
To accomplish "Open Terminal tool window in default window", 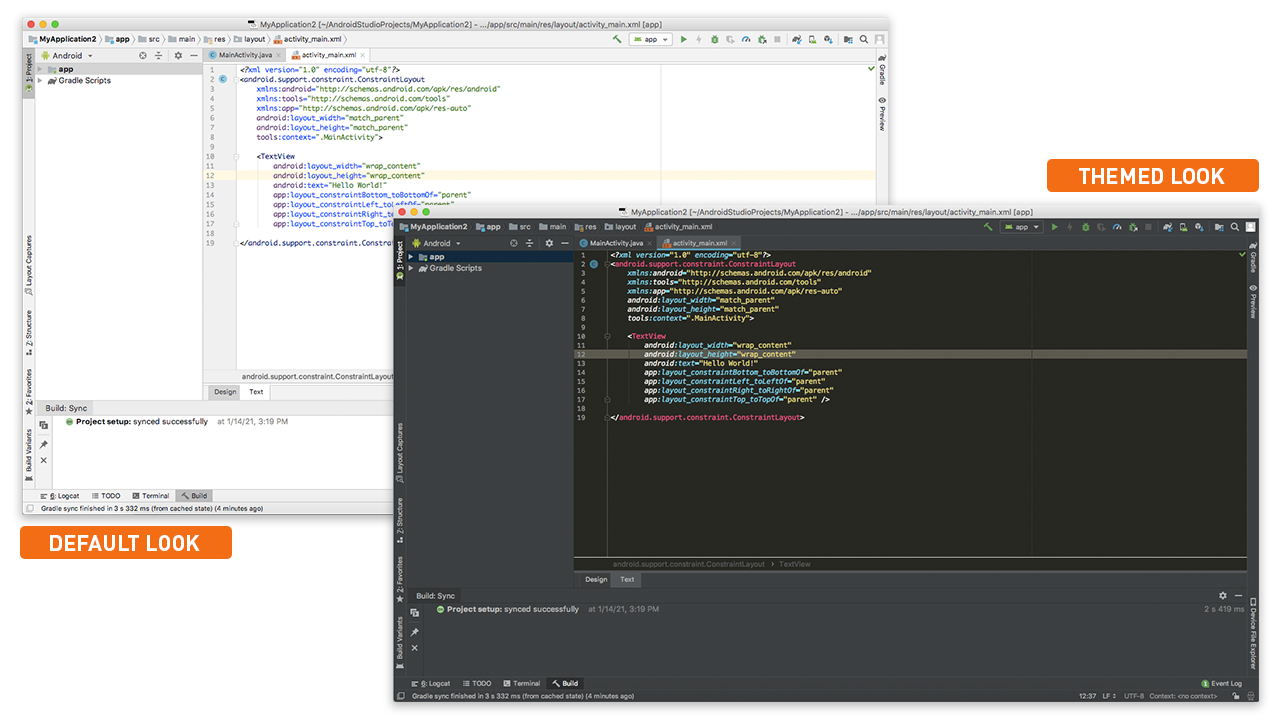I will [x=150, y=496].
